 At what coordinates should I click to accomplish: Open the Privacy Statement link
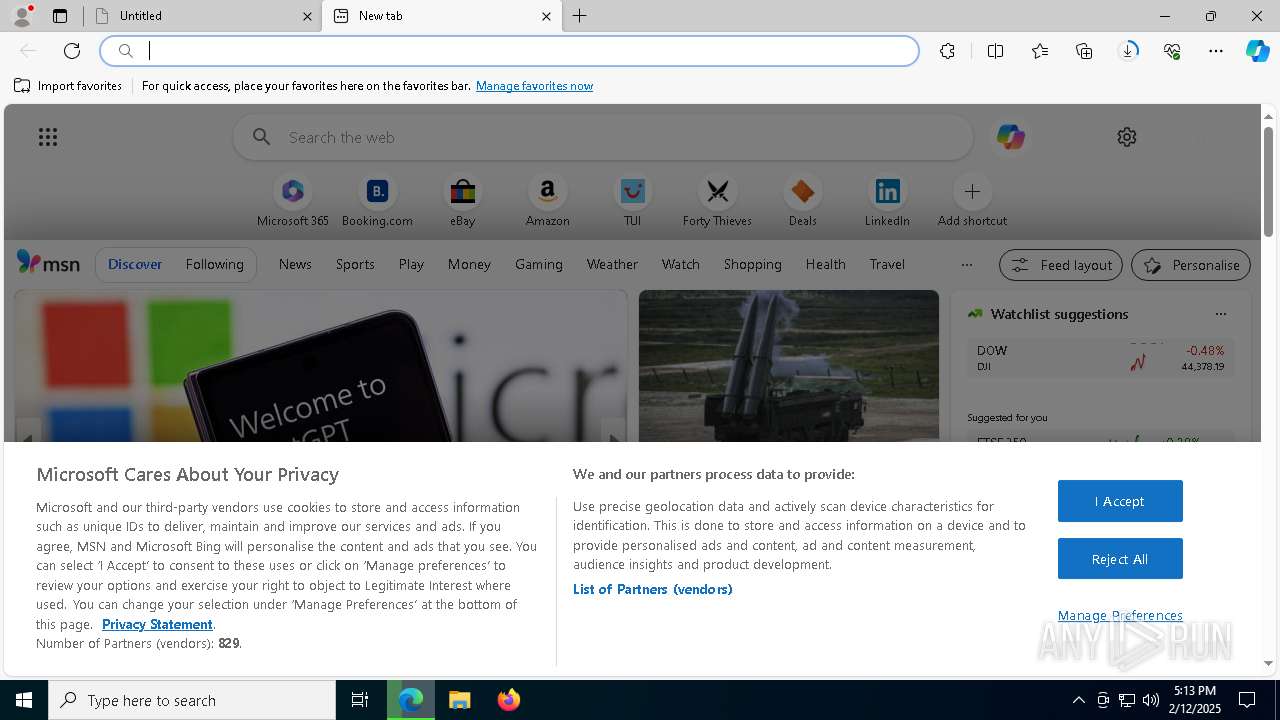(x=157, y=624)
